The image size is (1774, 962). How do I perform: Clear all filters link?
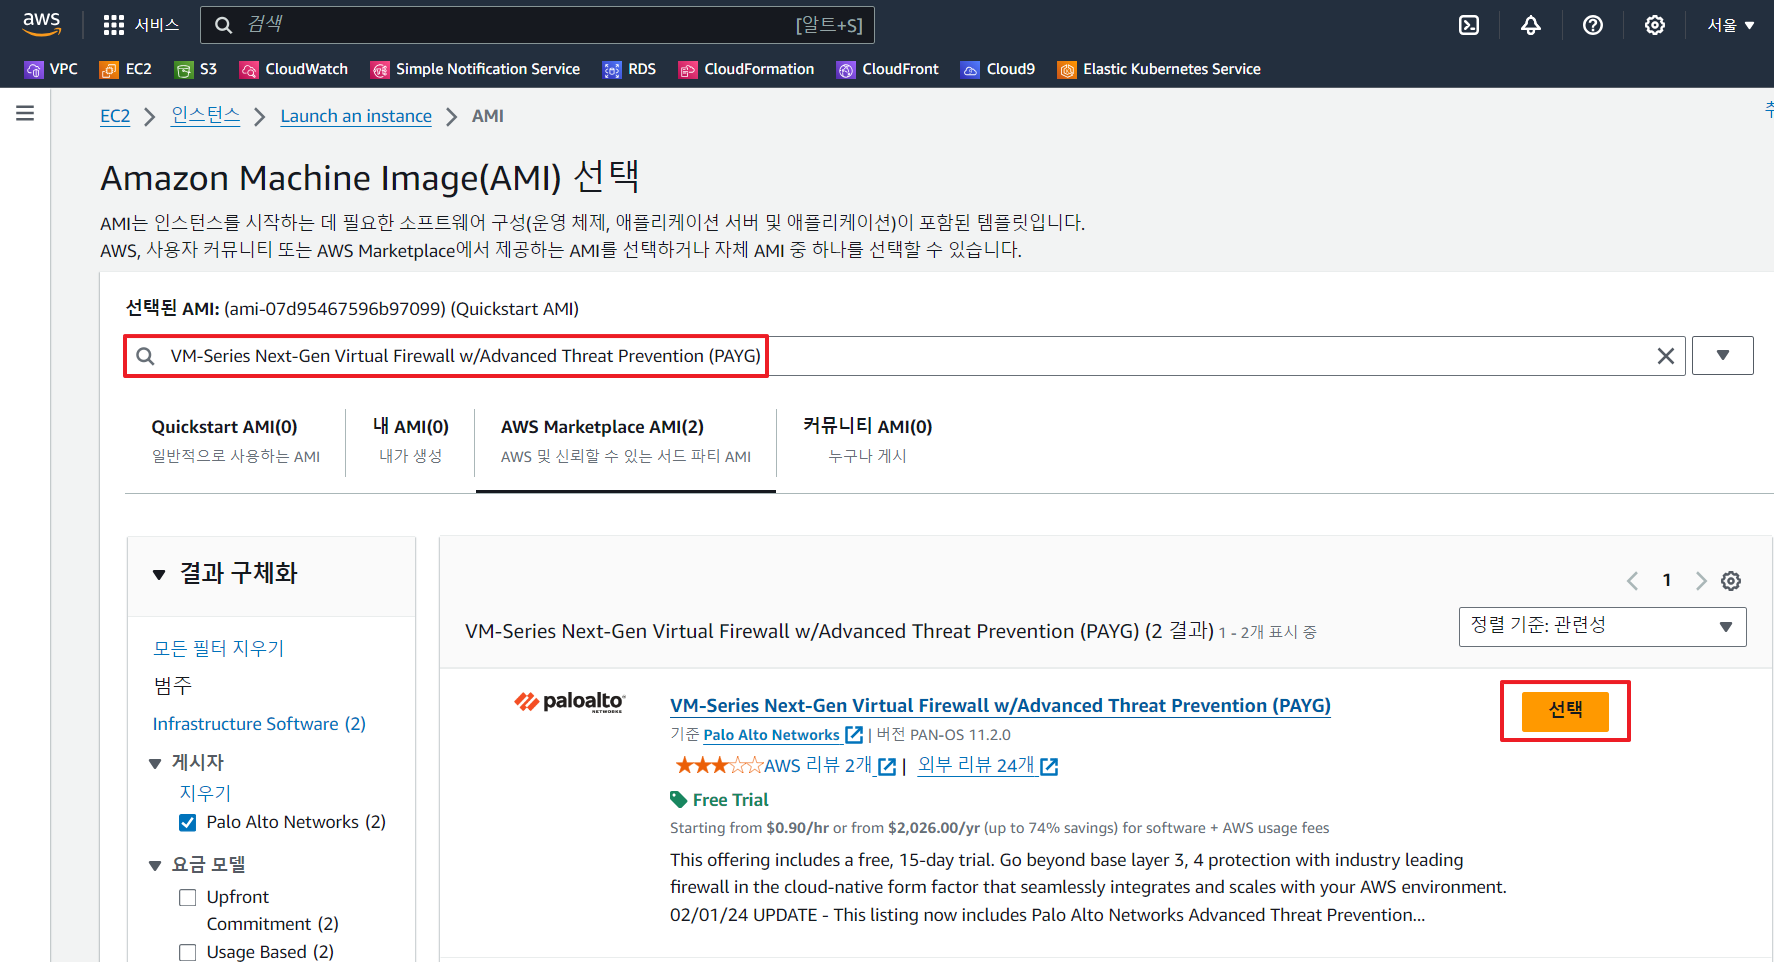click(218, 649)
